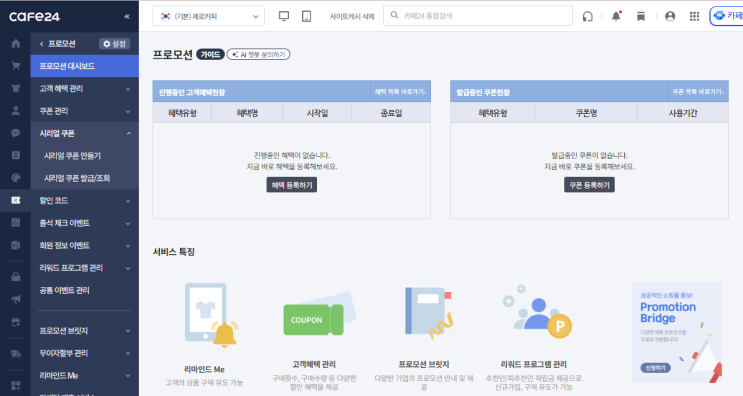Click the 혜택명 column header

(x=247, y=113)
